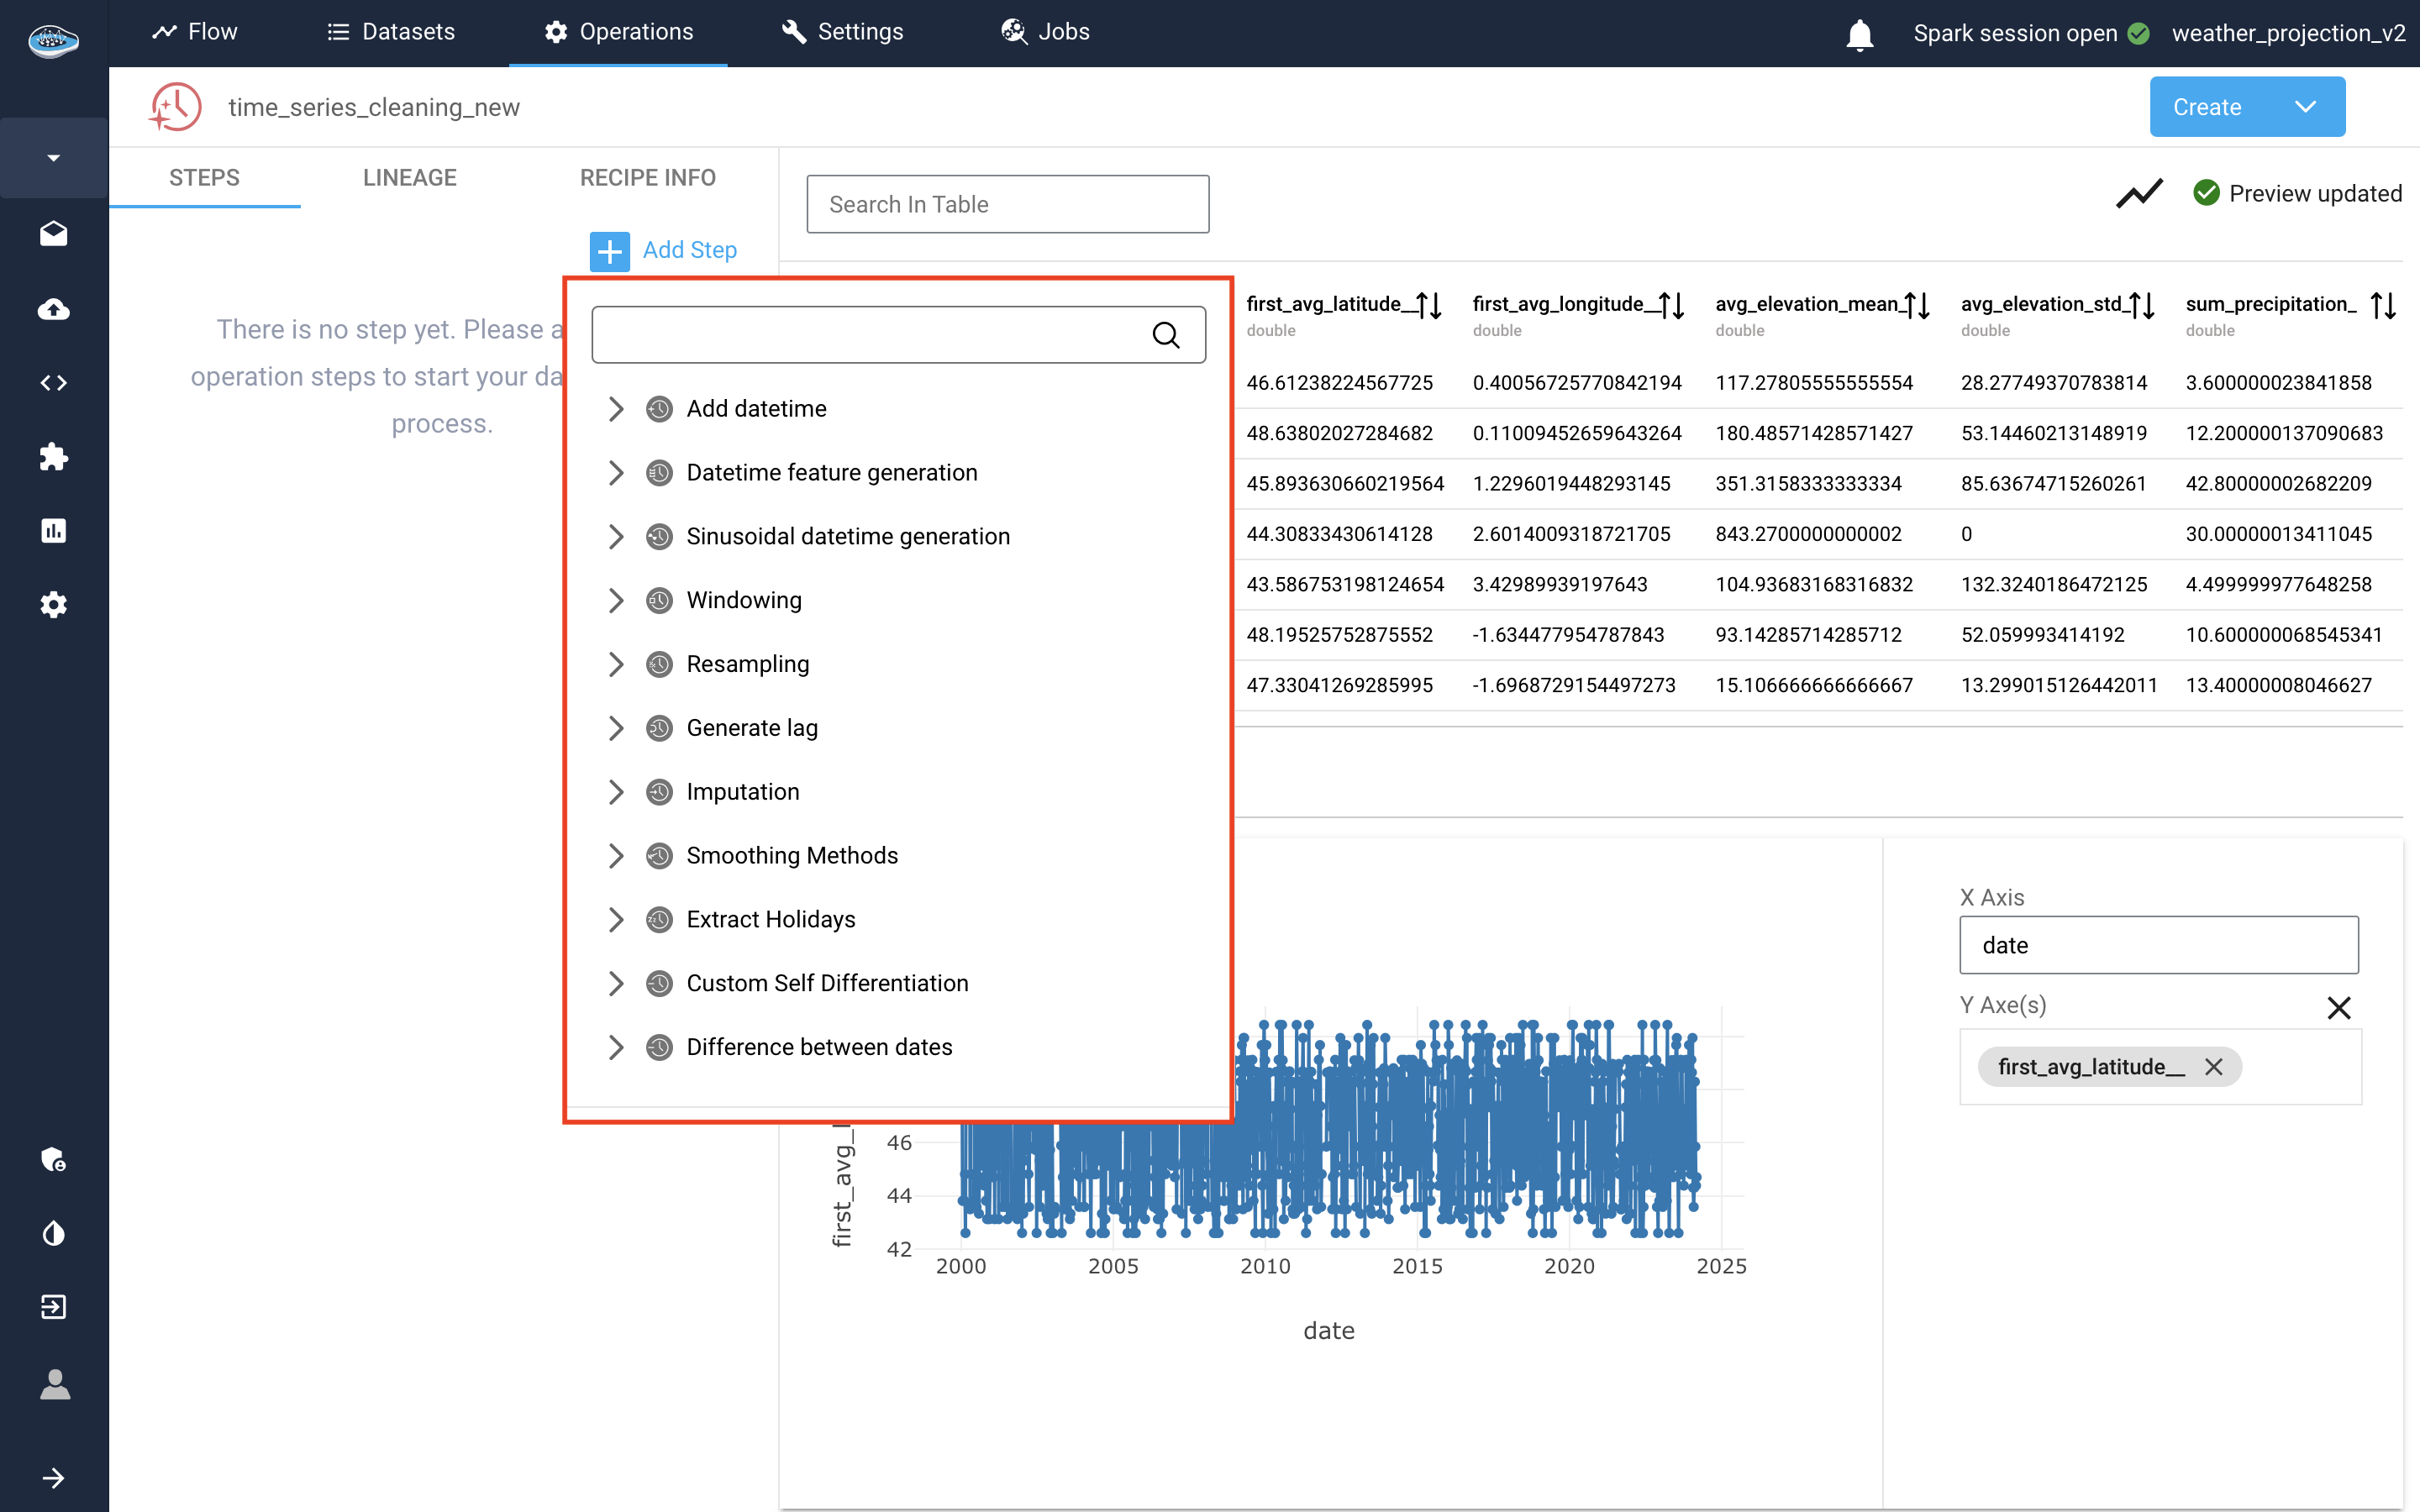Click the line chart toggle icon
Viewport: 2420px width, 1512px height.
(2139, 193)
